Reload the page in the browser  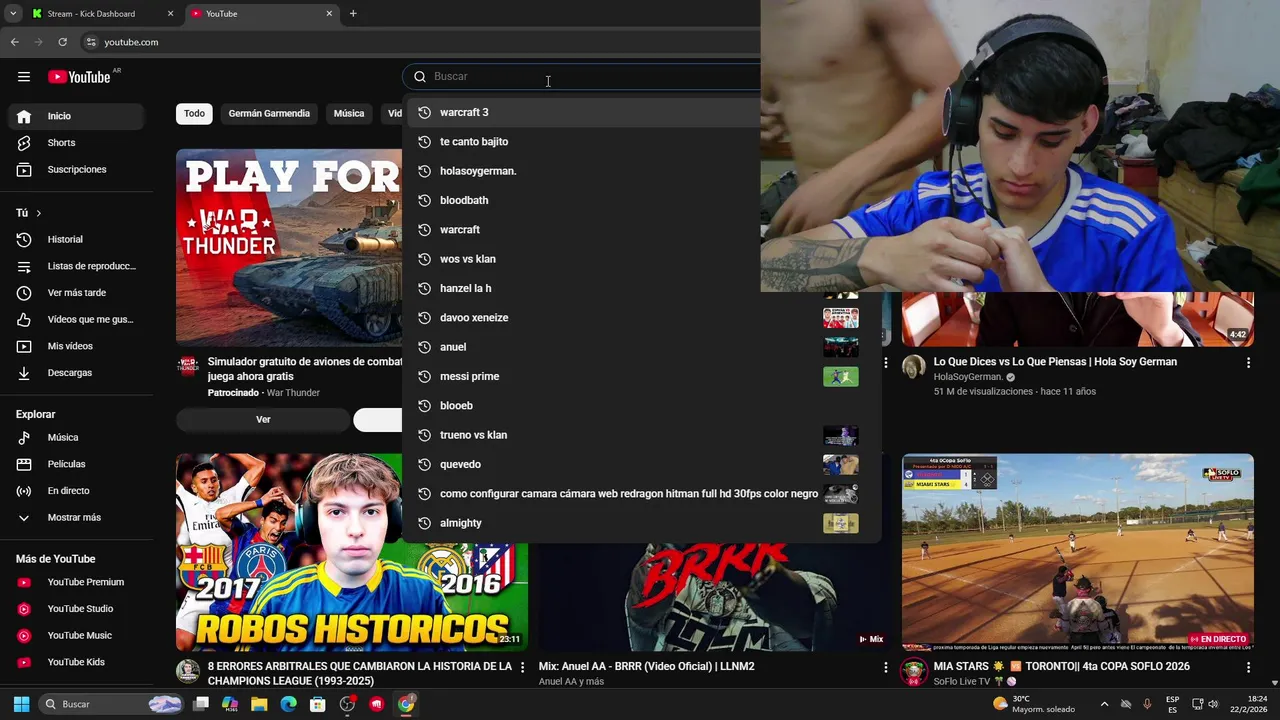tap(62, 42)
